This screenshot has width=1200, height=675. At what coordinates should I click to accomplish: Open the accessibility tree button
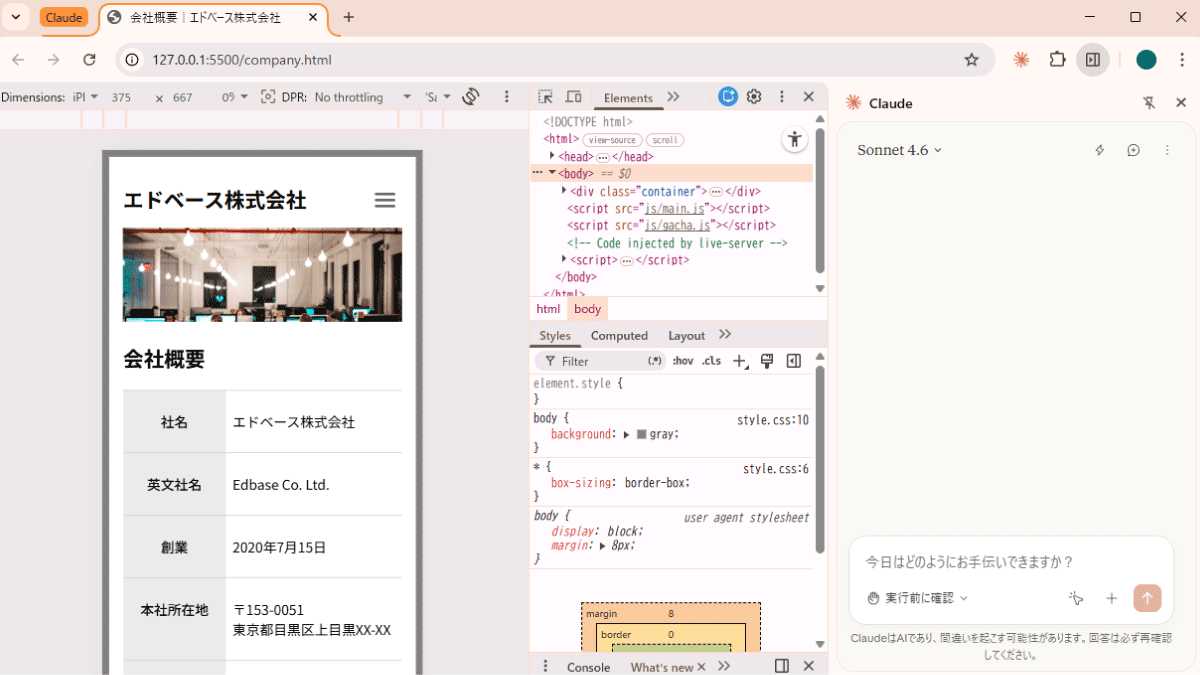[794, 139]
